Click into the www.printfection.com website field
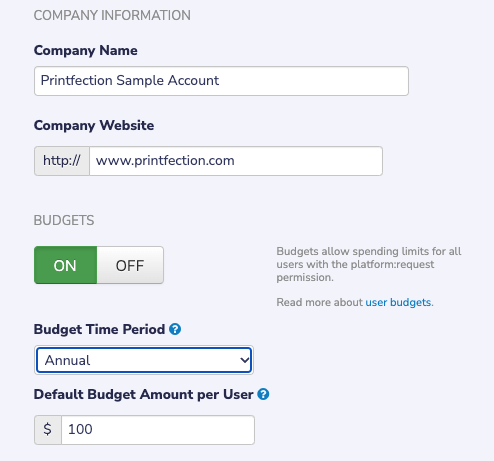 coord(236,161)
